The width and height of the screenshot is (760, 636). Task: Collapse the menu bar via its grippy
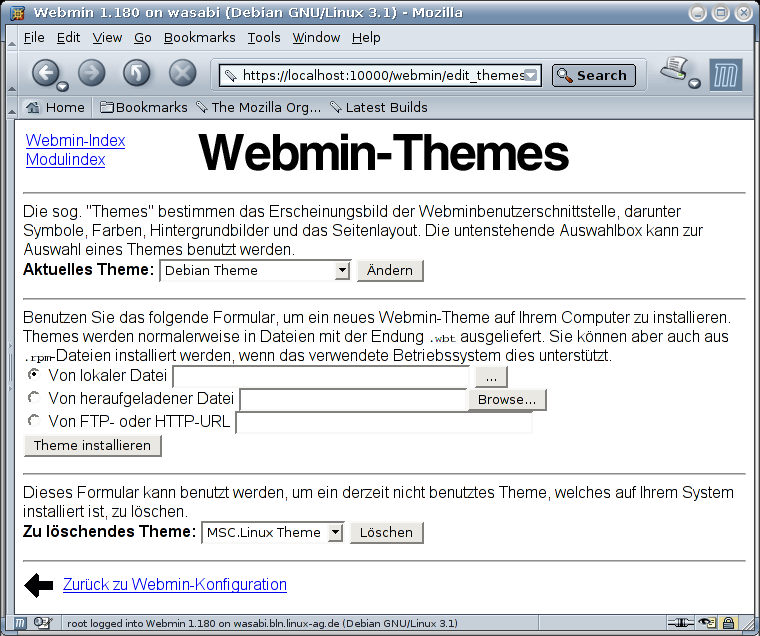[12, 37]
